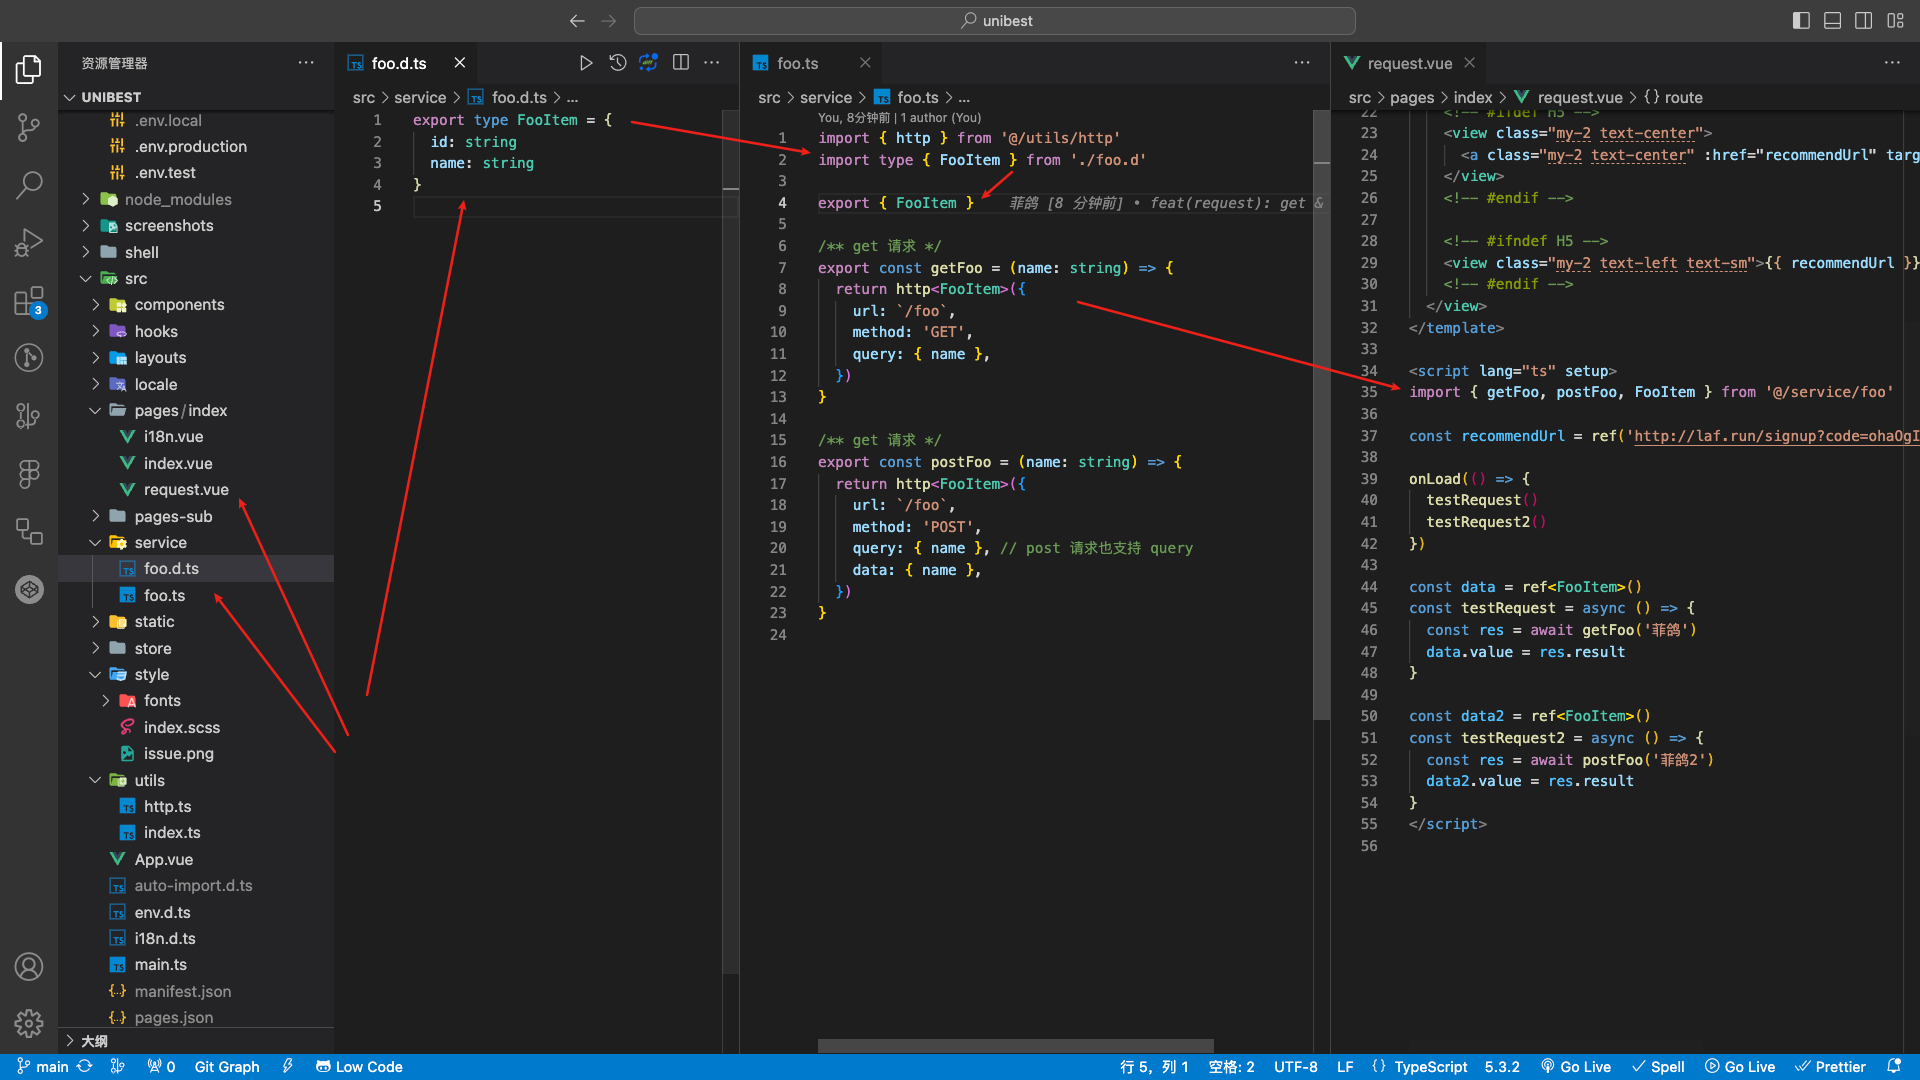Image resolution: width=1920 pixels, height=1080 pixels.
Task: Toggle the primary sidebar visibility
Action: [1801, 20]
